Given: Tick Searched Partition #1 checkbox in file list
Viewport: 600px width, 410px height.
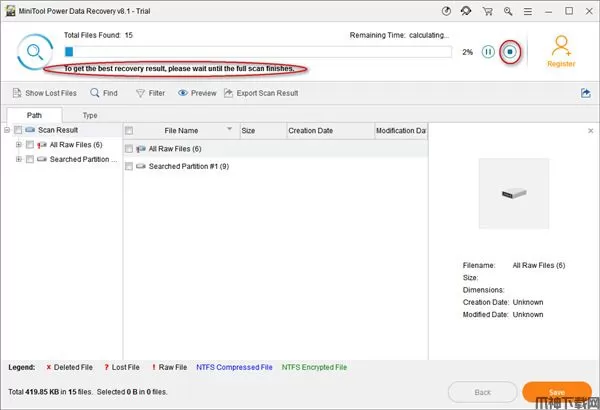Looking at the screenshot, I should (x=129, y=166).
